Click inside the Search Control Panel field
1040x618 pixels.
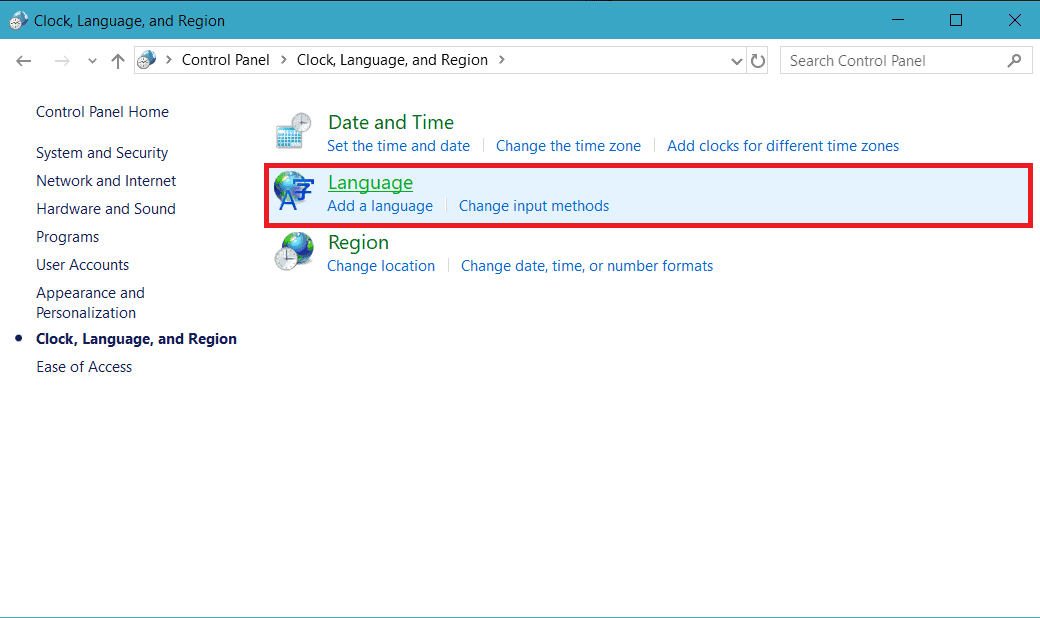880,60
